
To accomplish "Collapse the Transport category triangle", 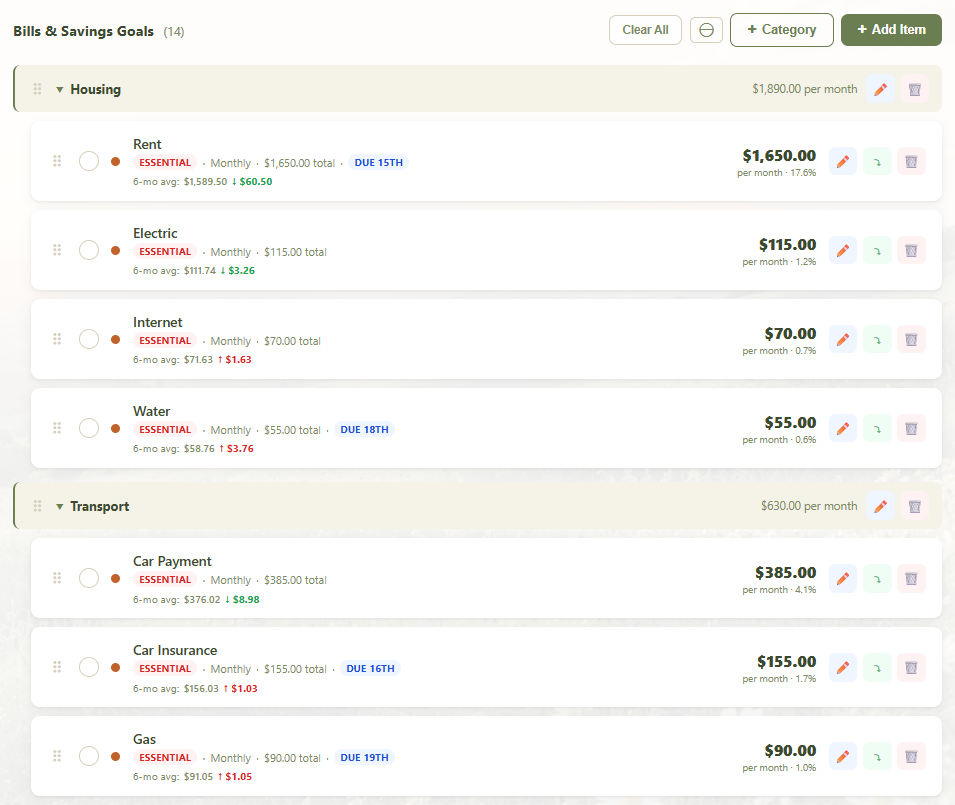I will 59,507.
